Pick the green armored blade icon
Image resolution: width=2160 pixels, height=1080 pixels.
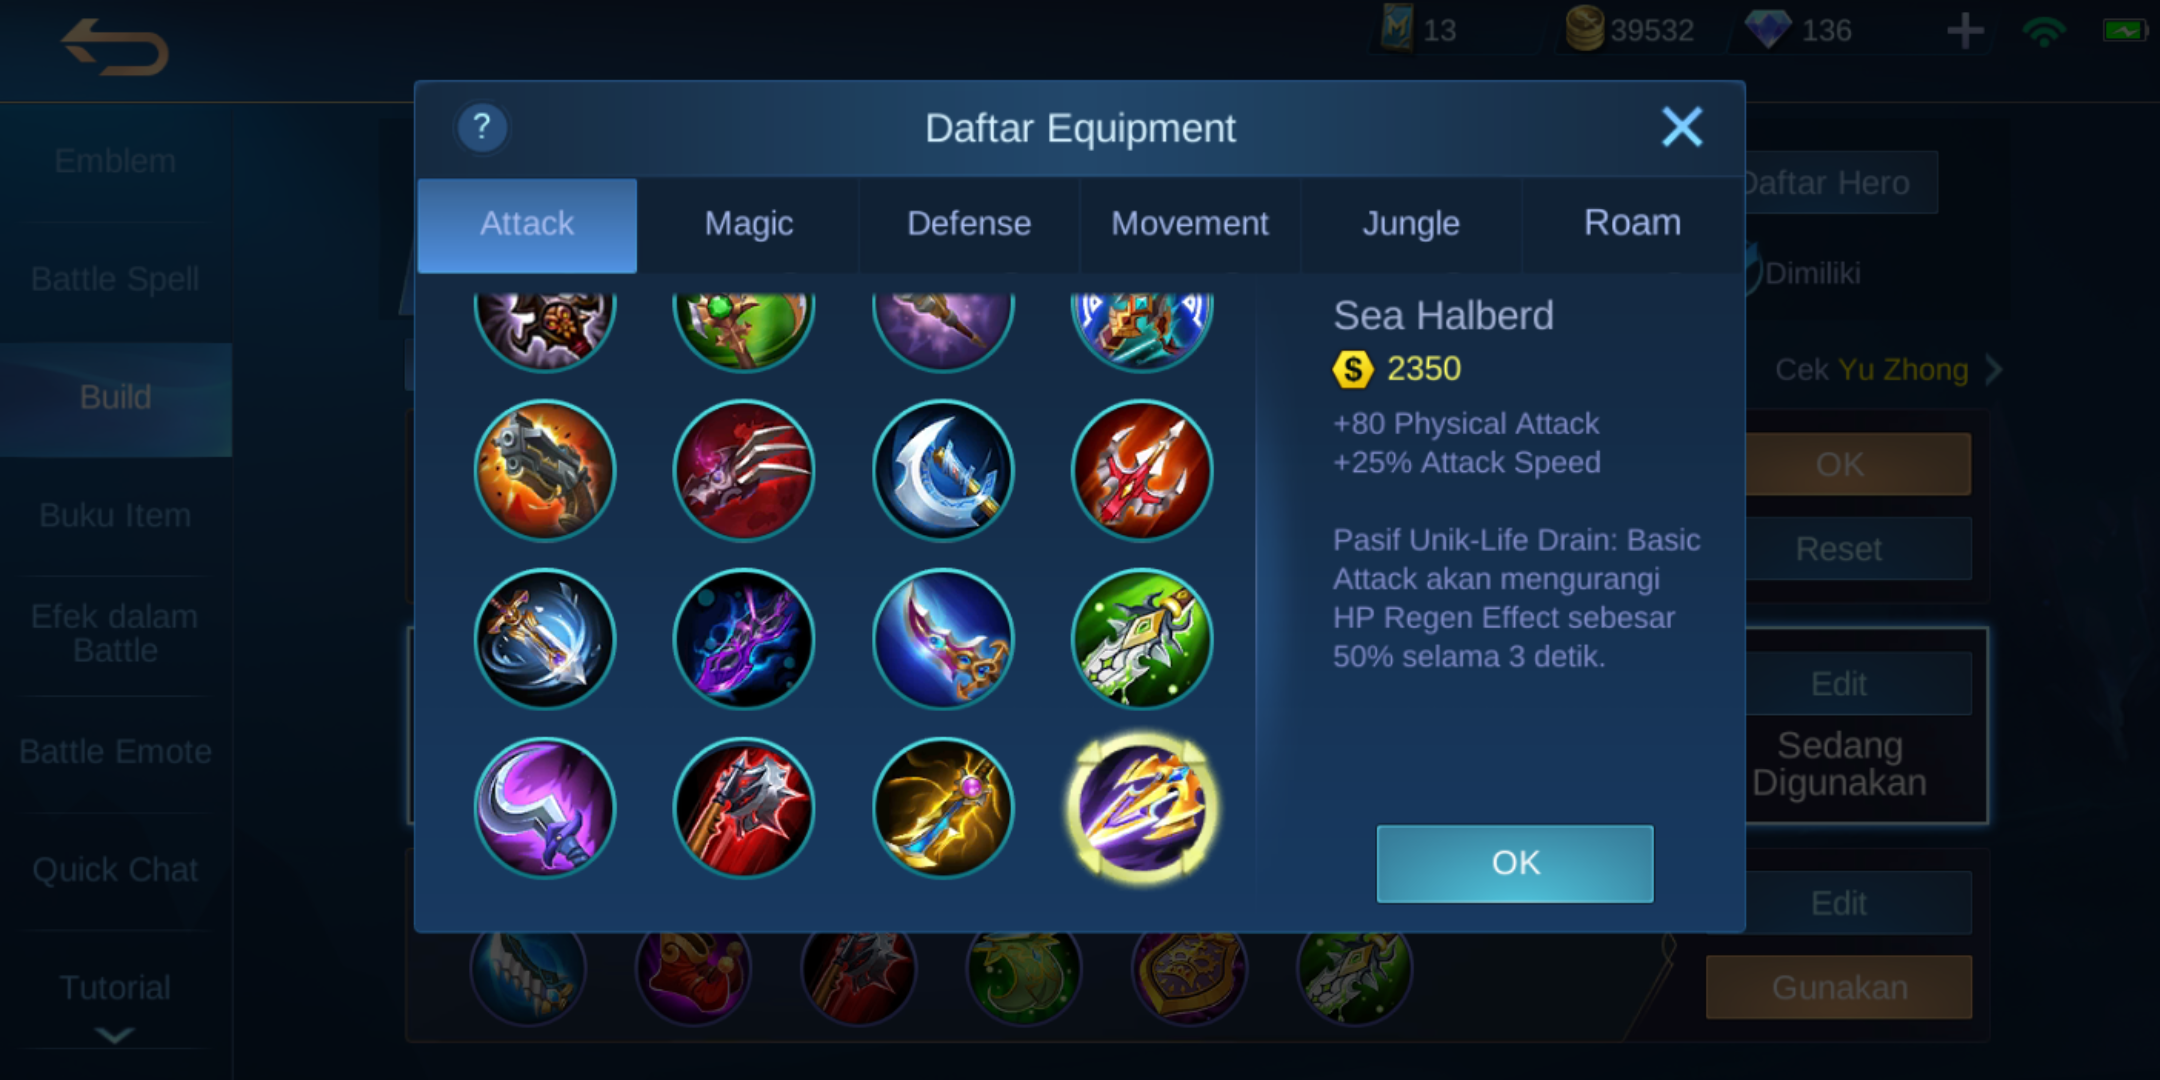[1142, 639]
